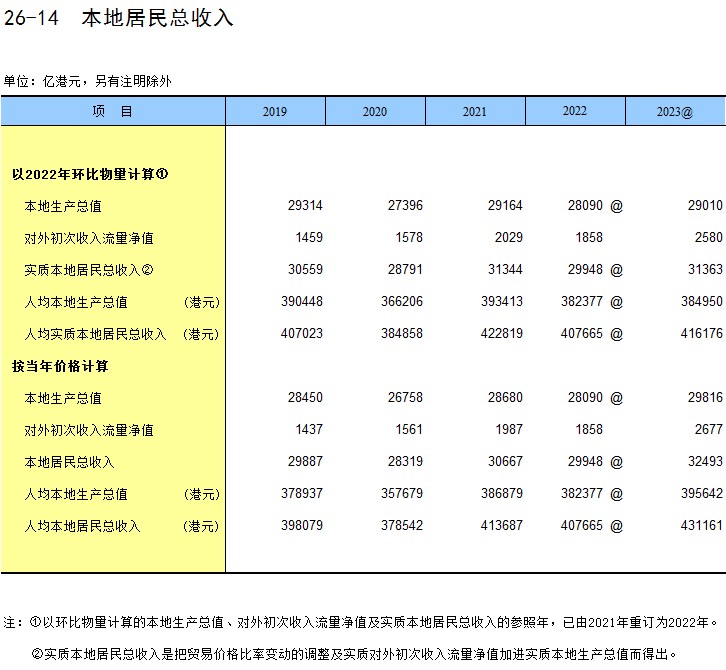Select the cell showing 29887

305,462
